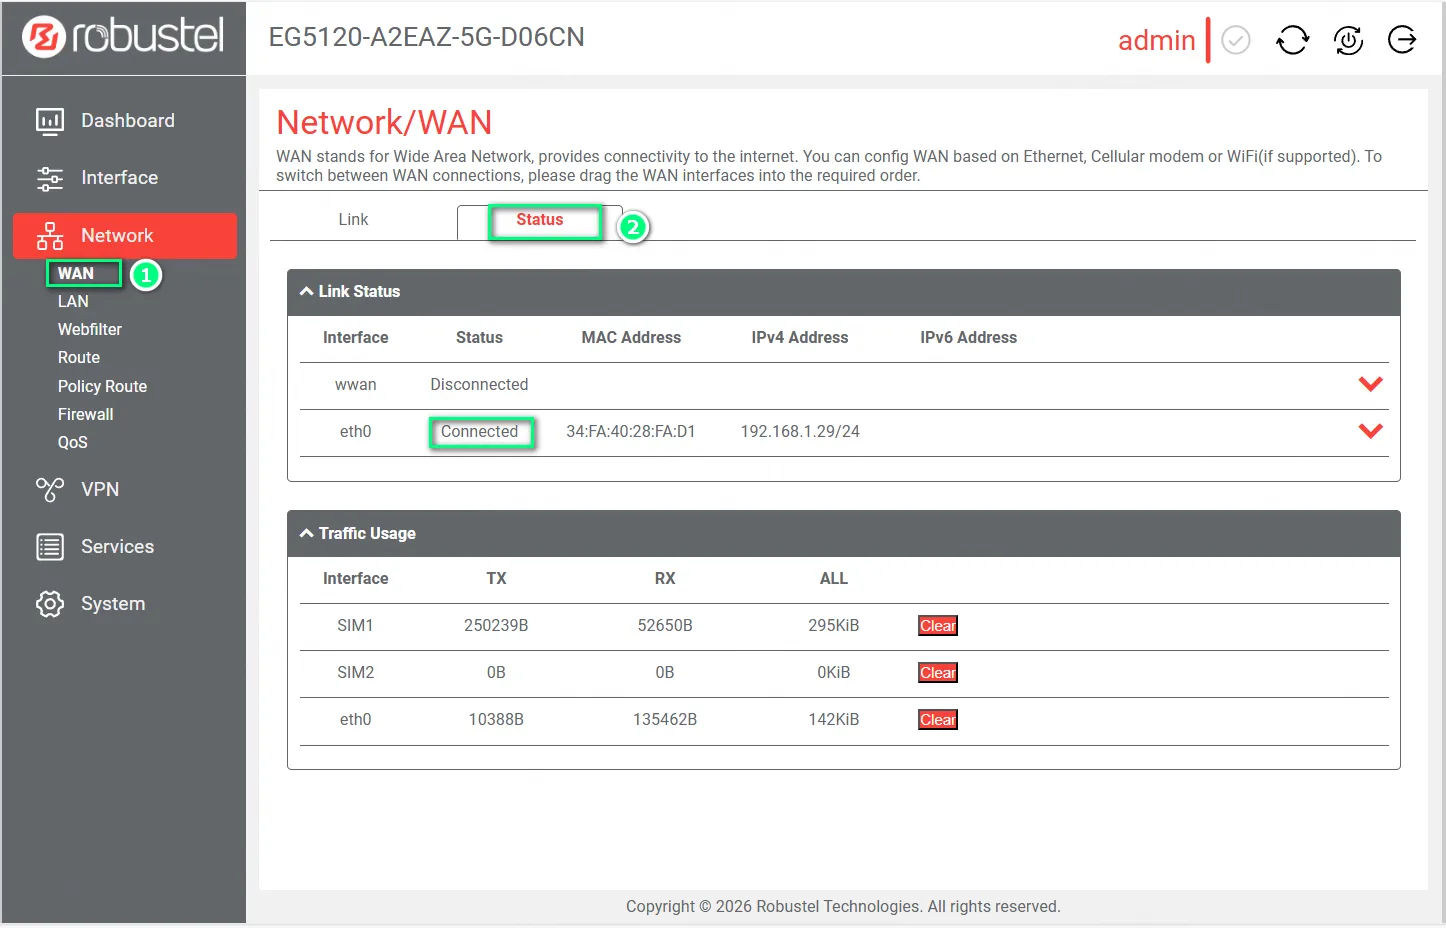Screen dimensions: 1446x928
Task: Collapse the Link Status panel
Action: pos(307,292)
